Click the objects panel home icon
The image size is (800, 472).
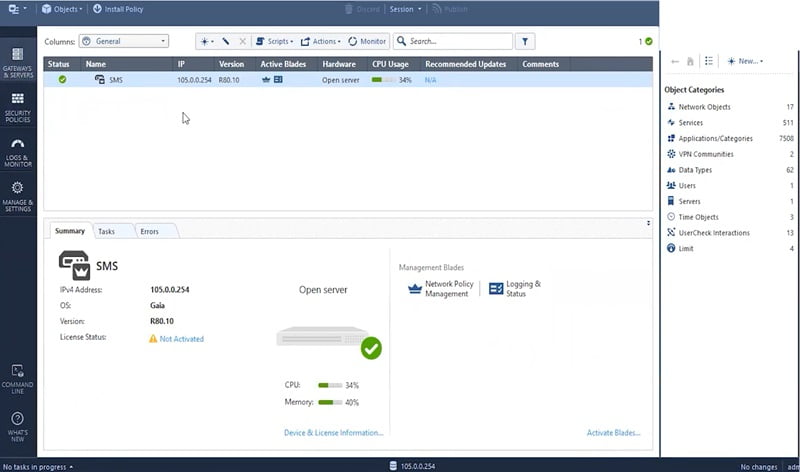click(690, 61)
